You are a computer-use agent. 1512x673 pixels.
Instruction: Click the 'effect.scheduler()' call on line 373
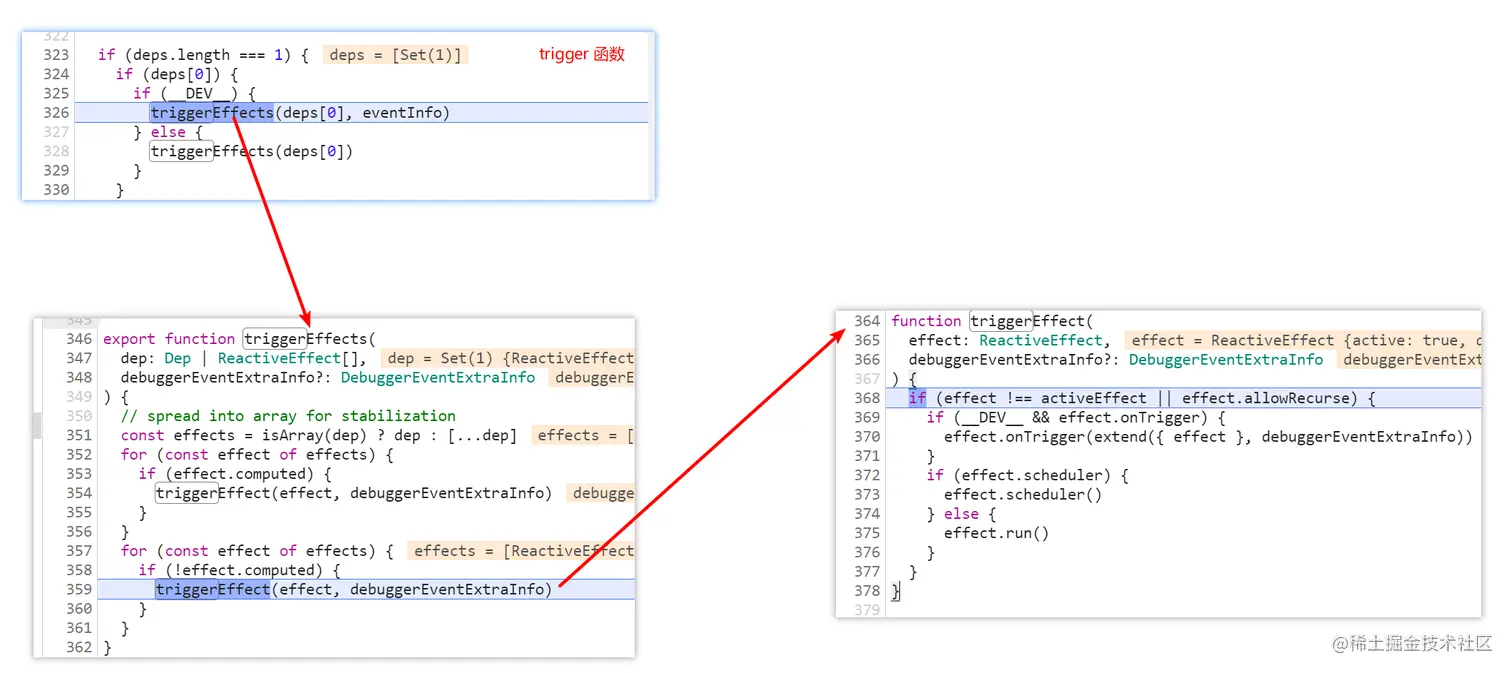coord(1023,494)
